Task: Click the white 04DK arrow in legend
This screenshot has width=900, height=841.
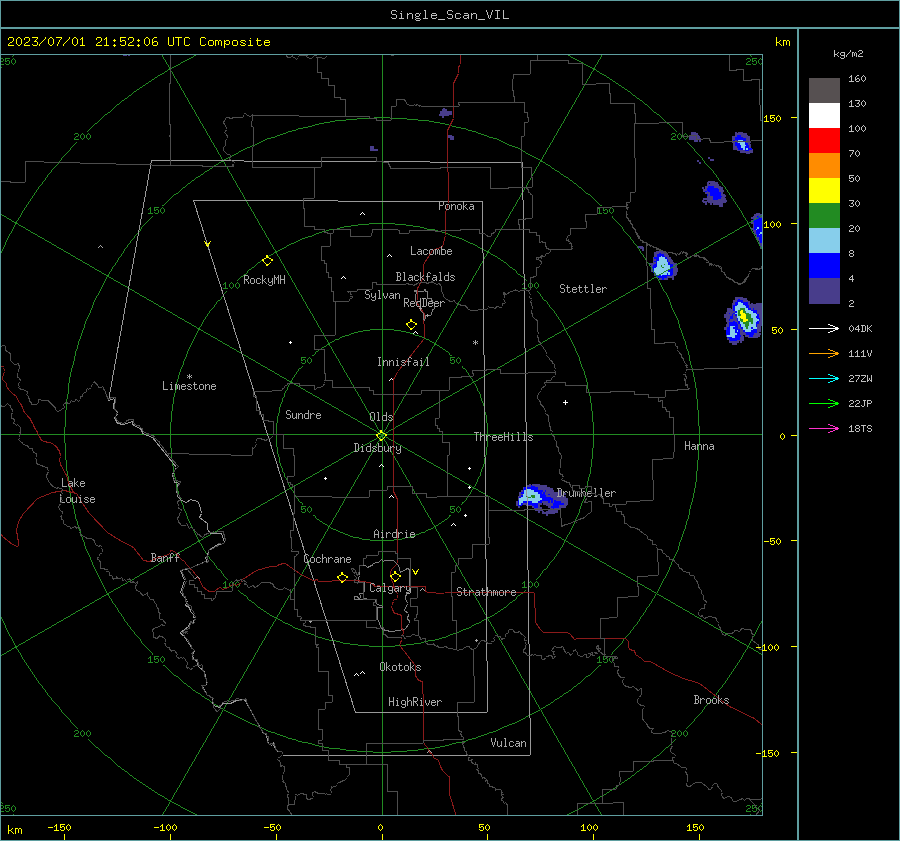Action: click(x=824, y=328)
